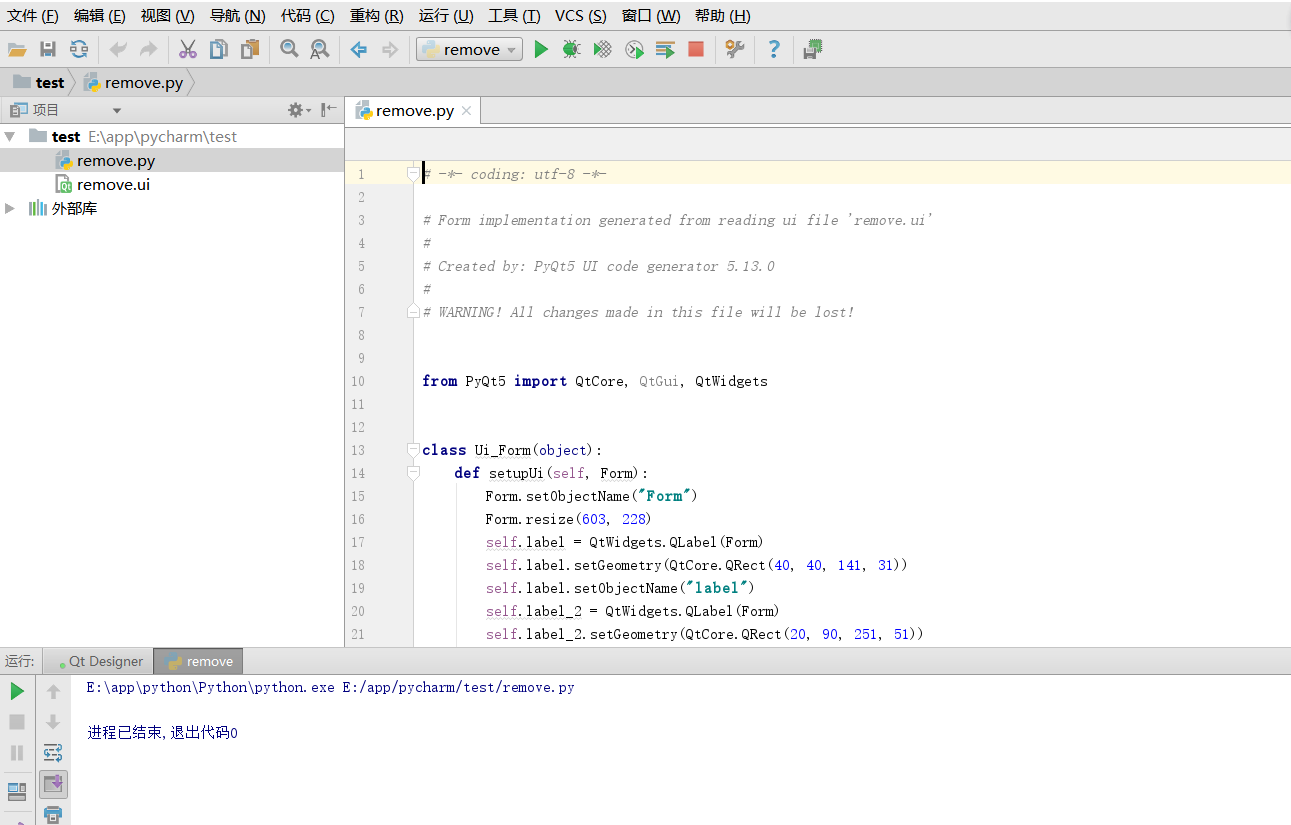
Task: Click the Save All floppy icon
Action: [x=48, y=49]
